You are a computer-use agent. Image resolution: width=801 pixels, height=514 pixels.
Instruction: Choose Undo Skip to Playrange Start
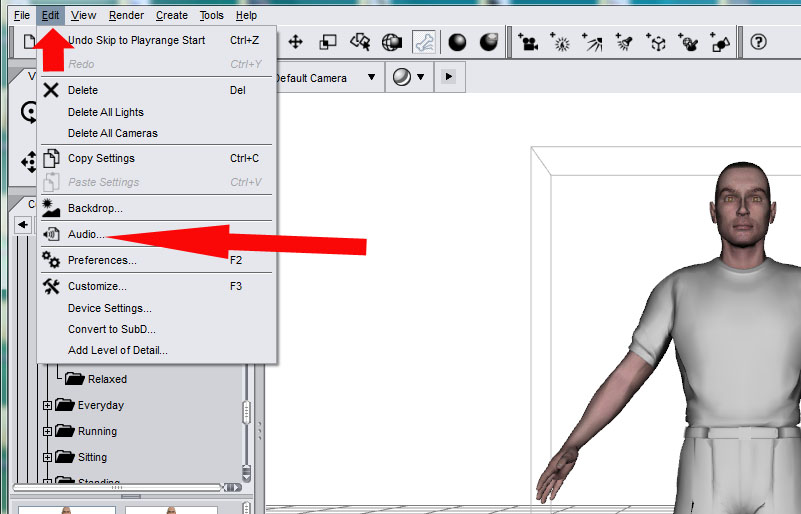click(157, 40)
